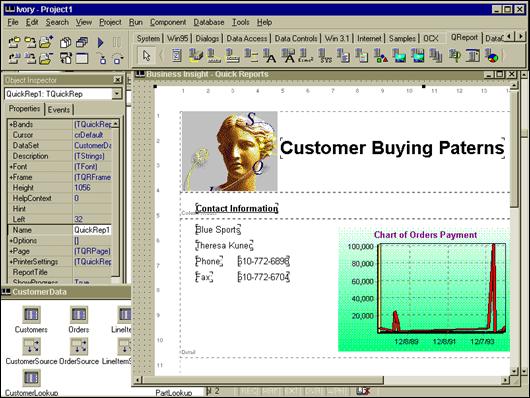Switch to the Events tab
530x398 pixels.
(x=59, y=110)
